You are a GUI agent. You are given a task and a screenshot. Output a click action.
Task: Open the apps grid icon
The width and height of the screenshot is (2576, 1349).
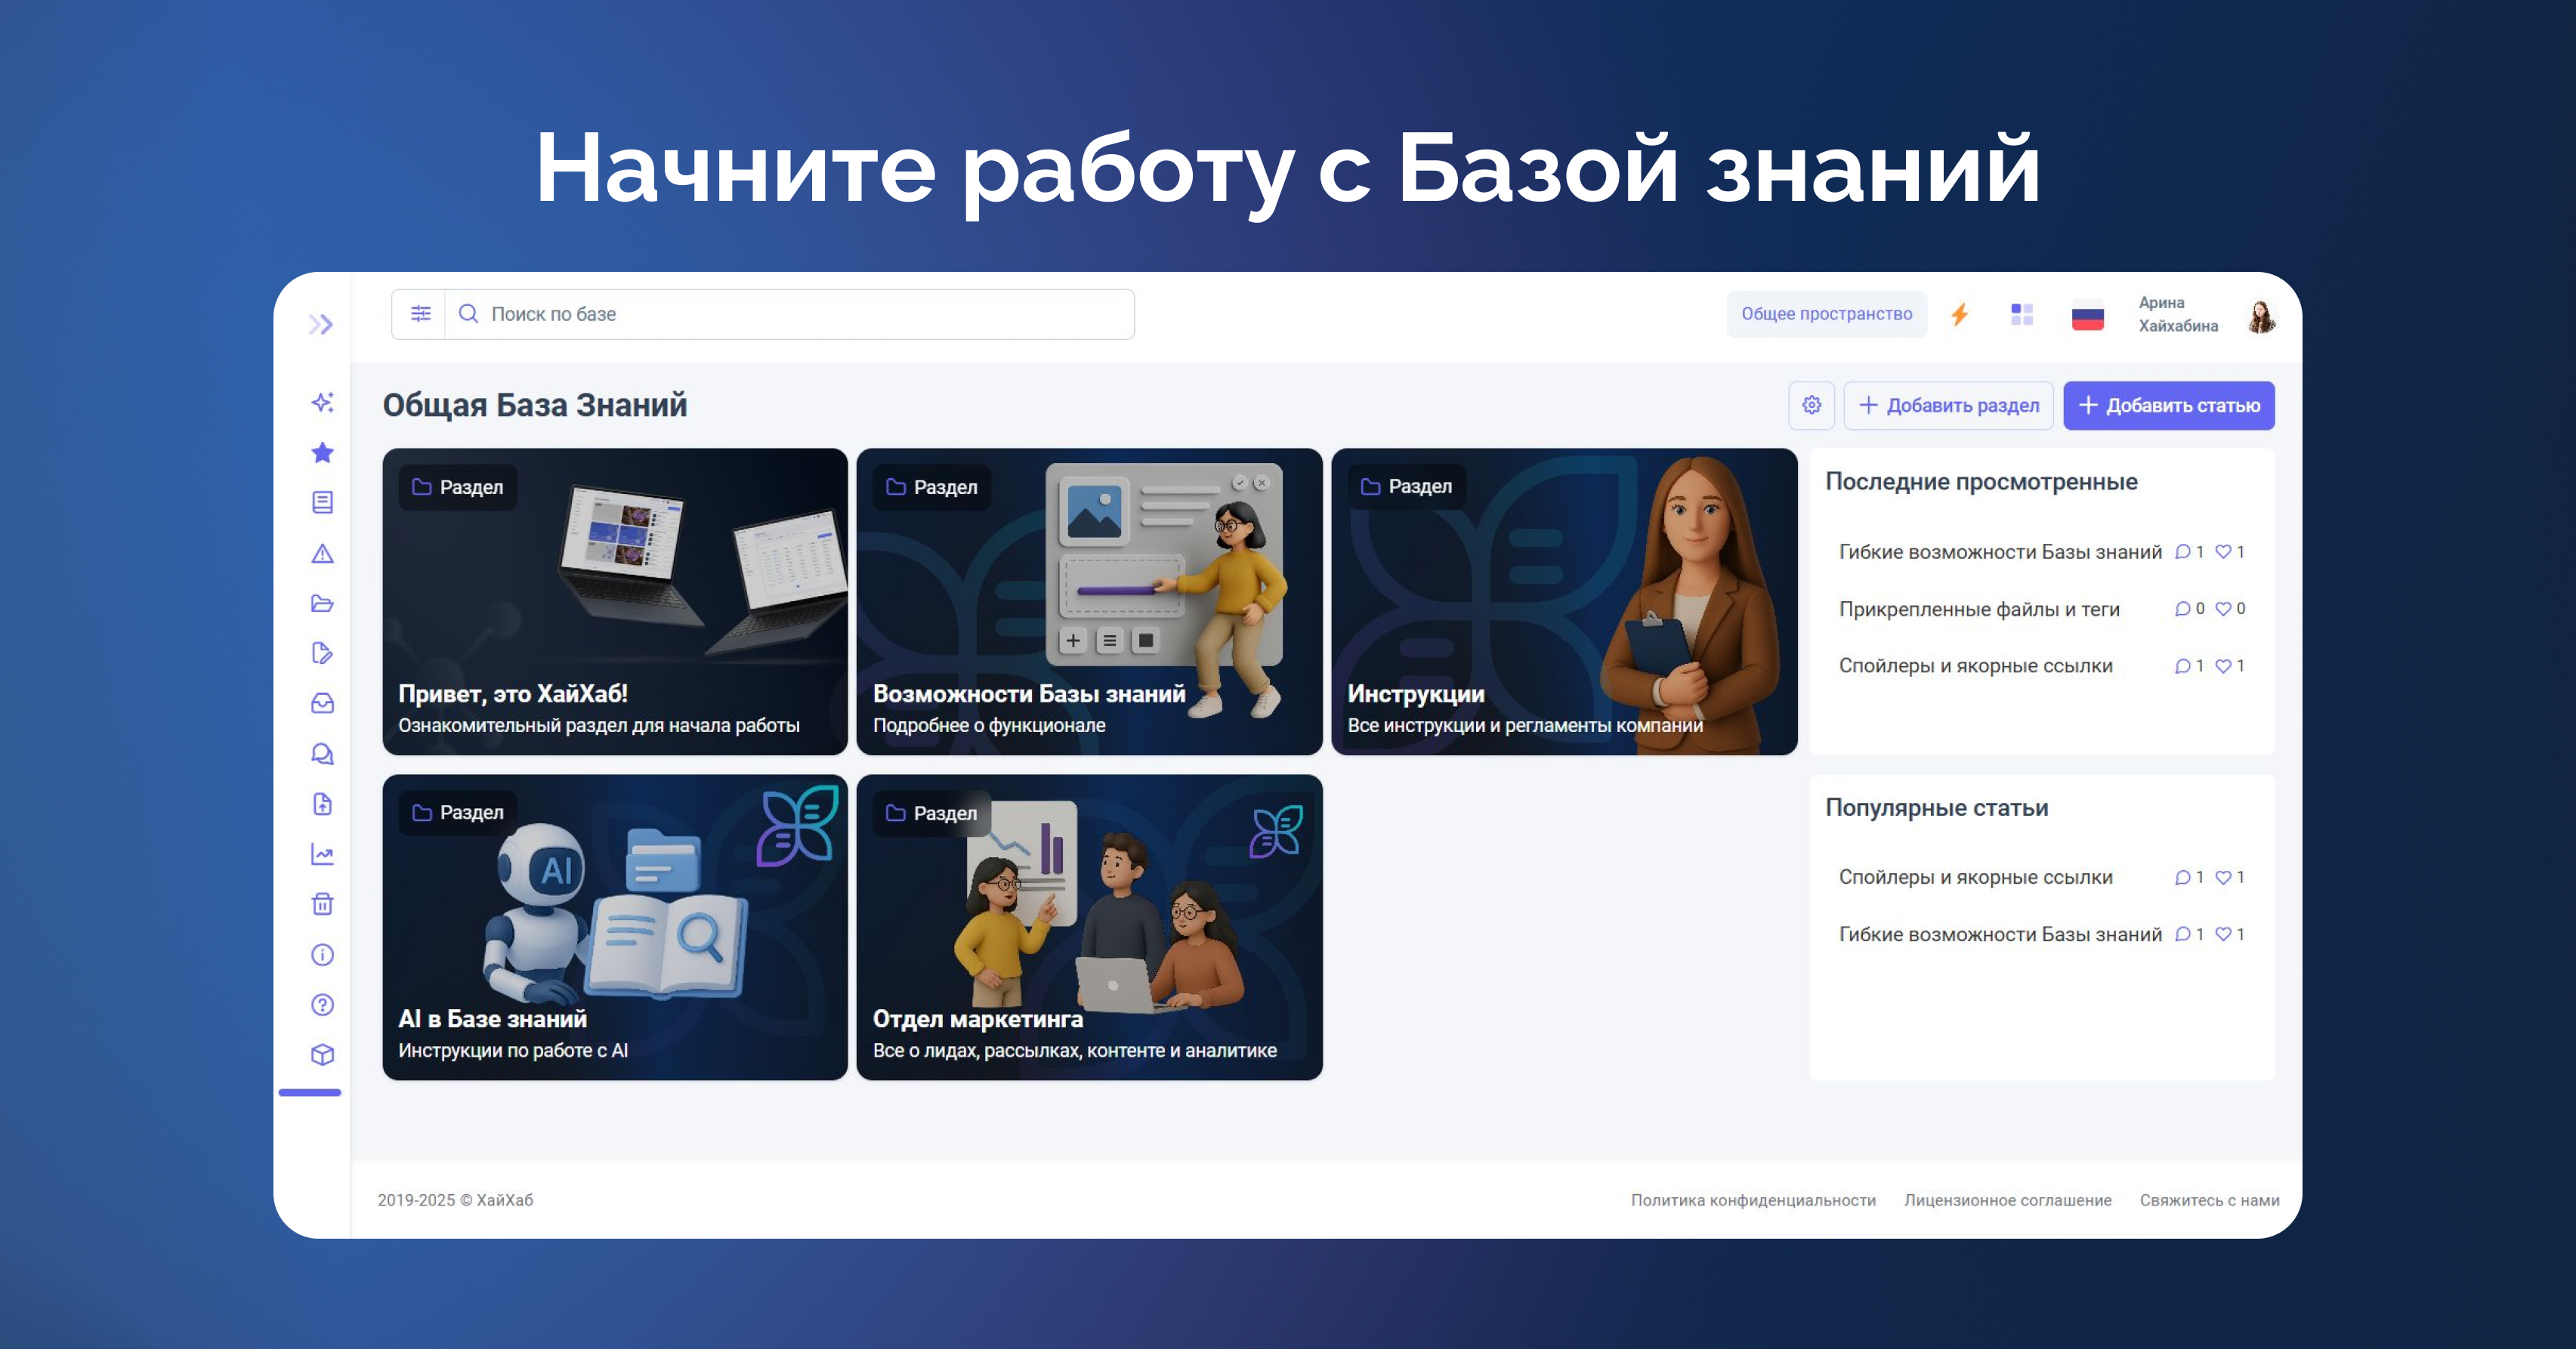(2021, 315)
